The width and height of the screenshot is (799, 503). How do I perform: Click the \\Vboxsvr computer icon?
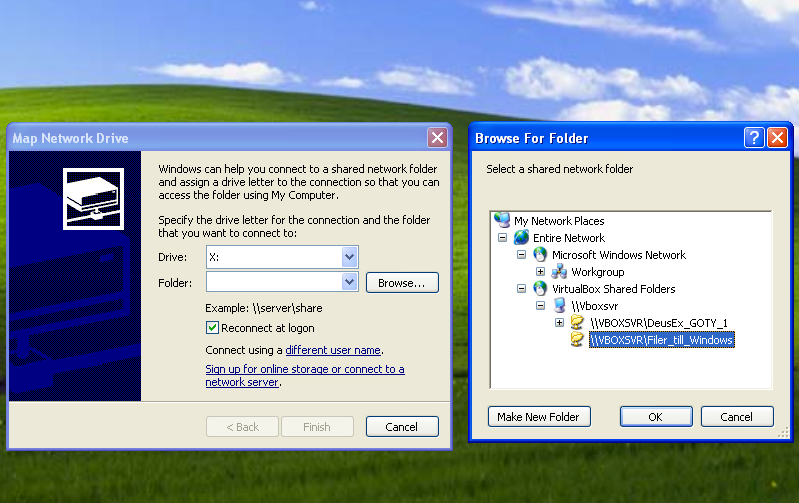tap(560, 306)
